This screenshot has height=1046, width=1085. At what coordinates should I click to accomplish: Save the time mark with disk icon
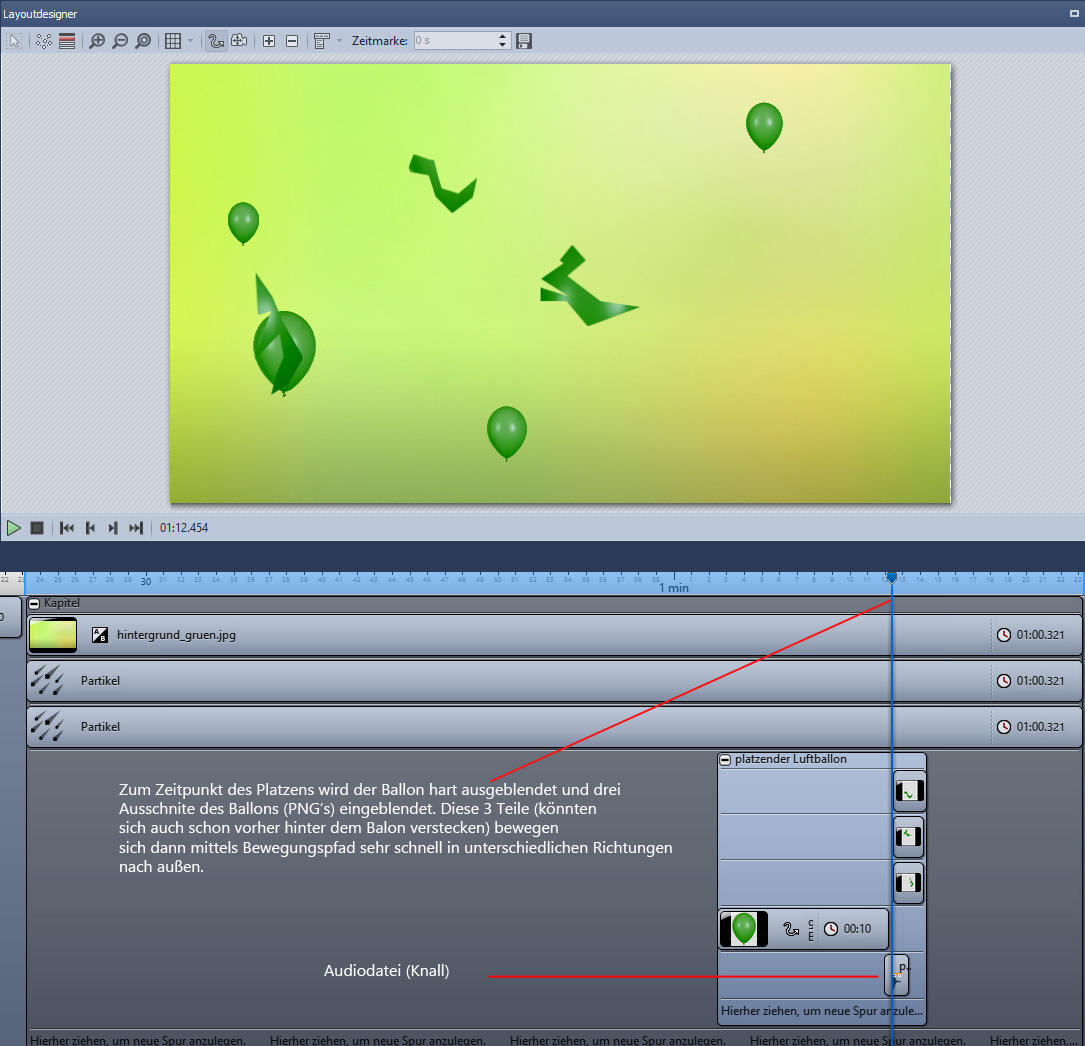pos(524,41)
